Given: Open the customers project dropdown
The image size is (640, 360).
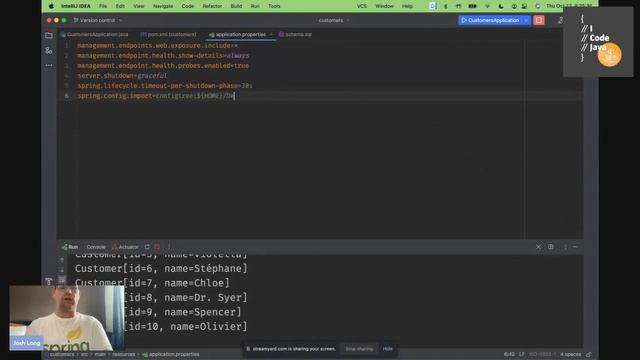Looking at the screenshot, I should [334, 20].
